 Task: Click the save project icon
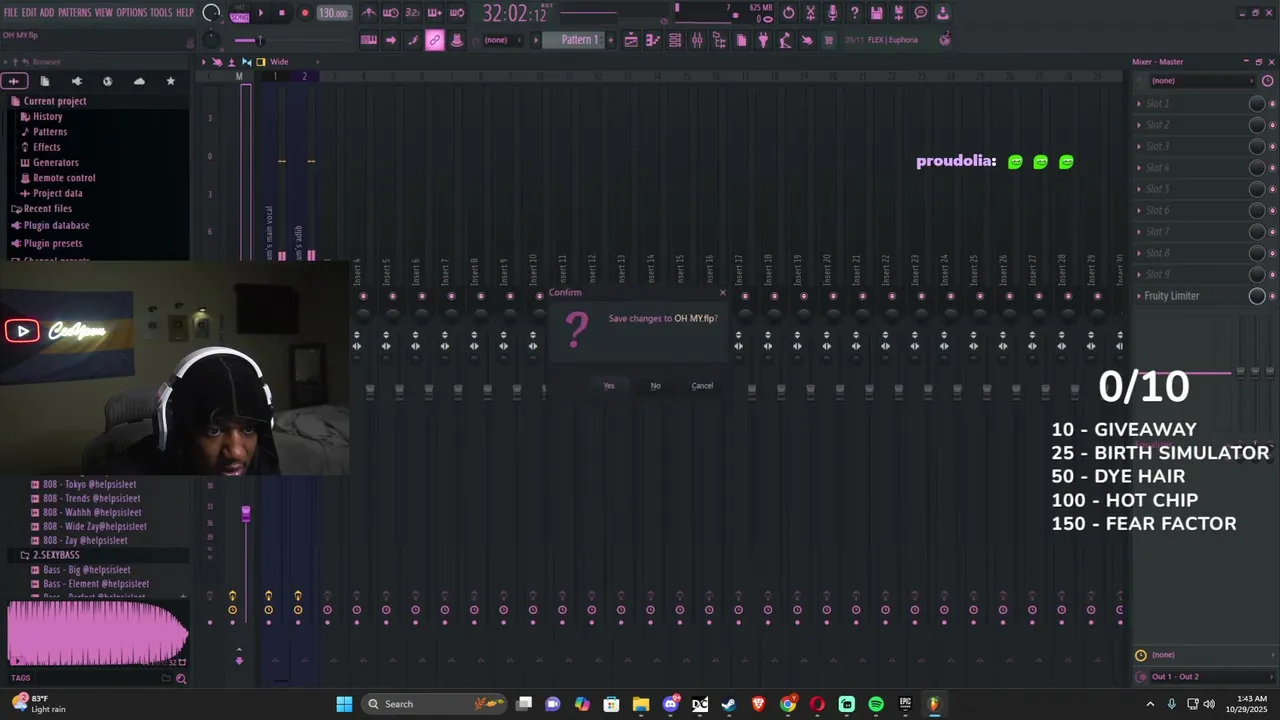point(876,13)
